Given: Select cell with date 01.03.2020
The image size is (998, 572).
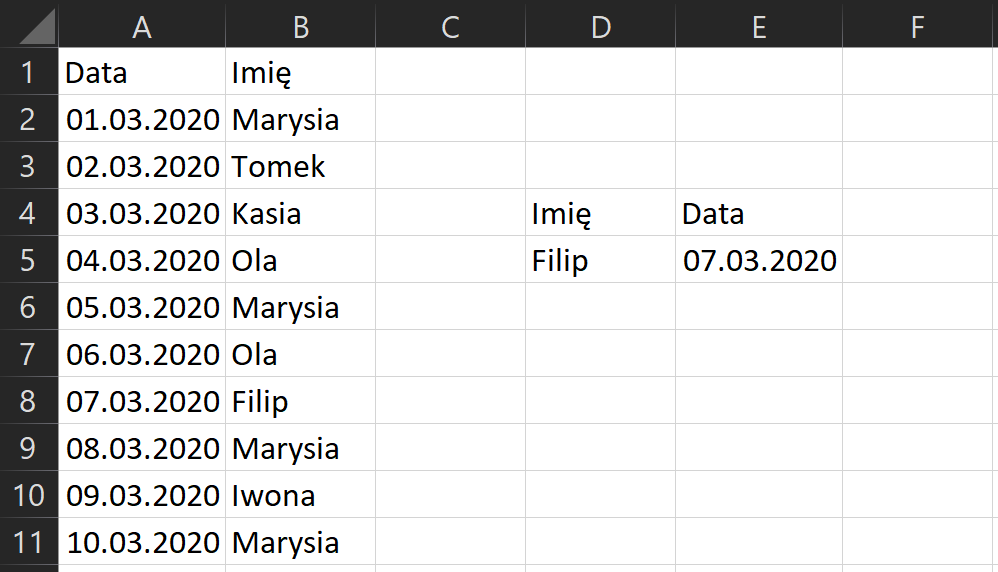Looking at the screenshot, I should point(142,119).
